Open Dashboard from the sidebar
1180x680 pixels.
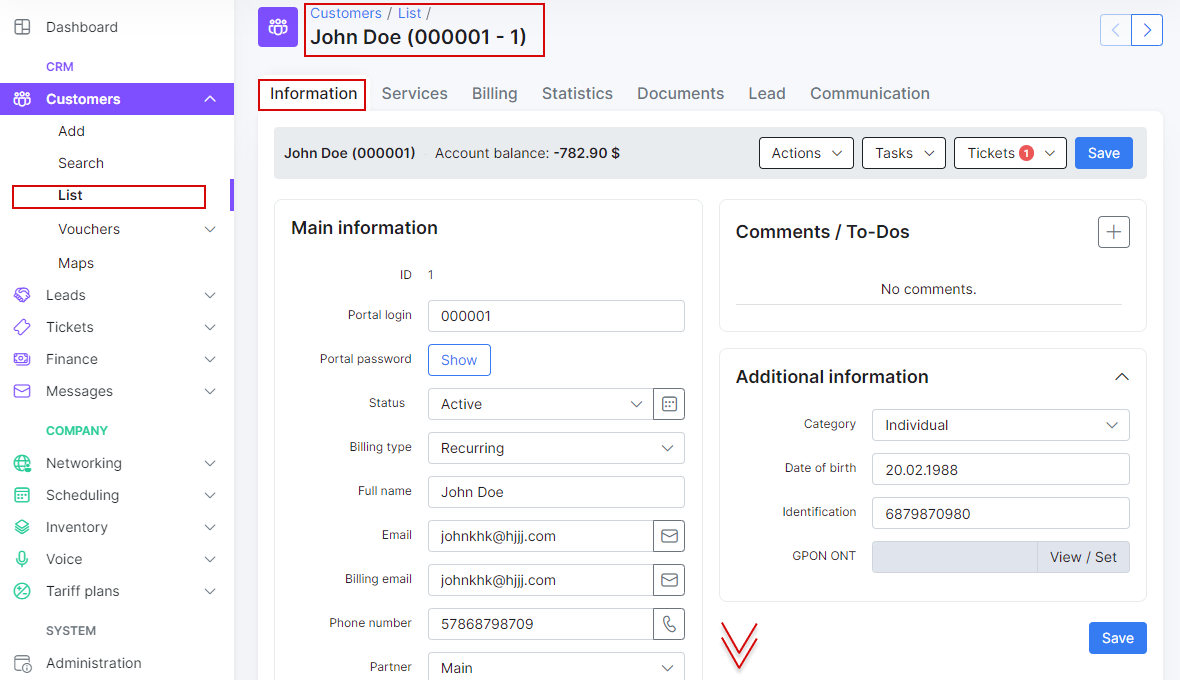click(81, 27)
